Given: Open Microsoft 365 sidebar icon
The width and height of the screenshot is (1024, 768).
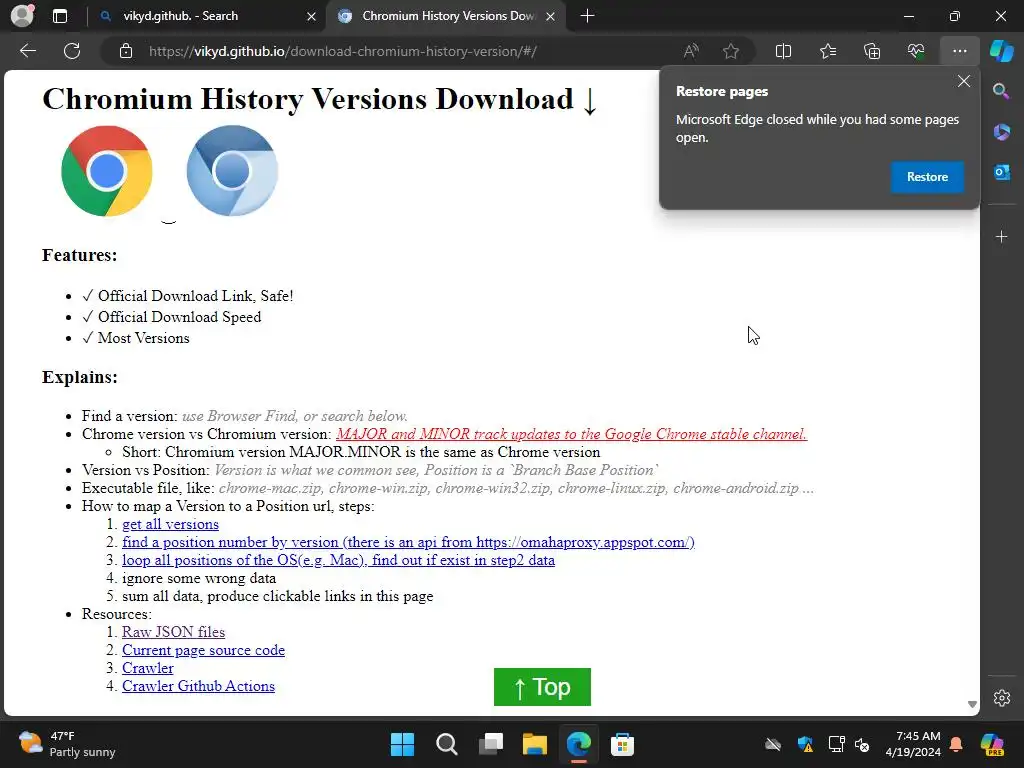Looking at the screenshot, I should tap(1001, 132).
